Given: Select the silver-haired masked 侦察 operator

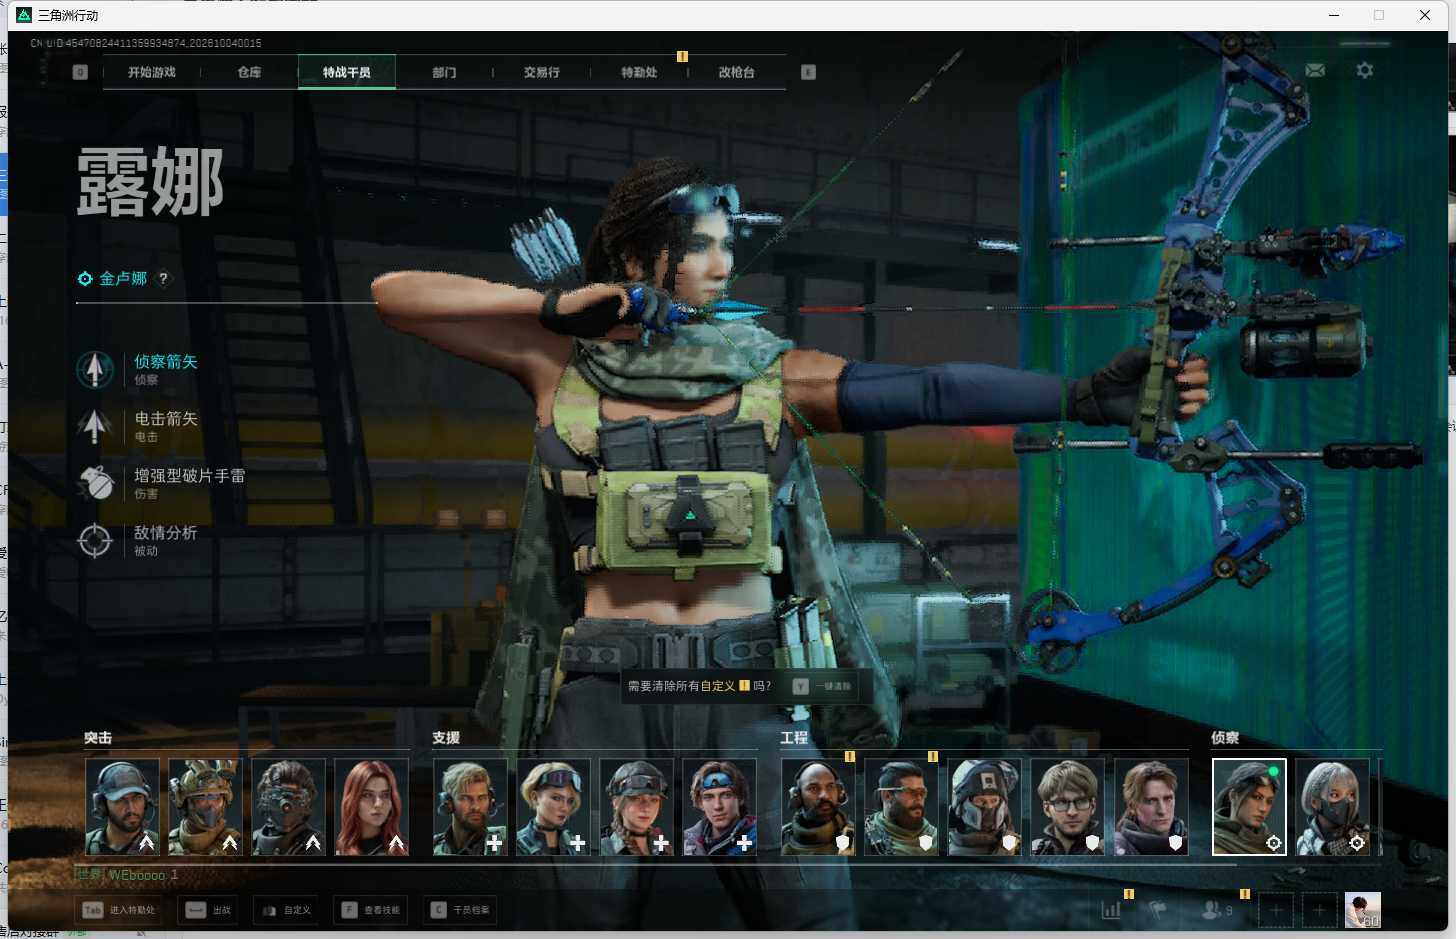Looking at the screenshot, I should tap(1332, 807).
